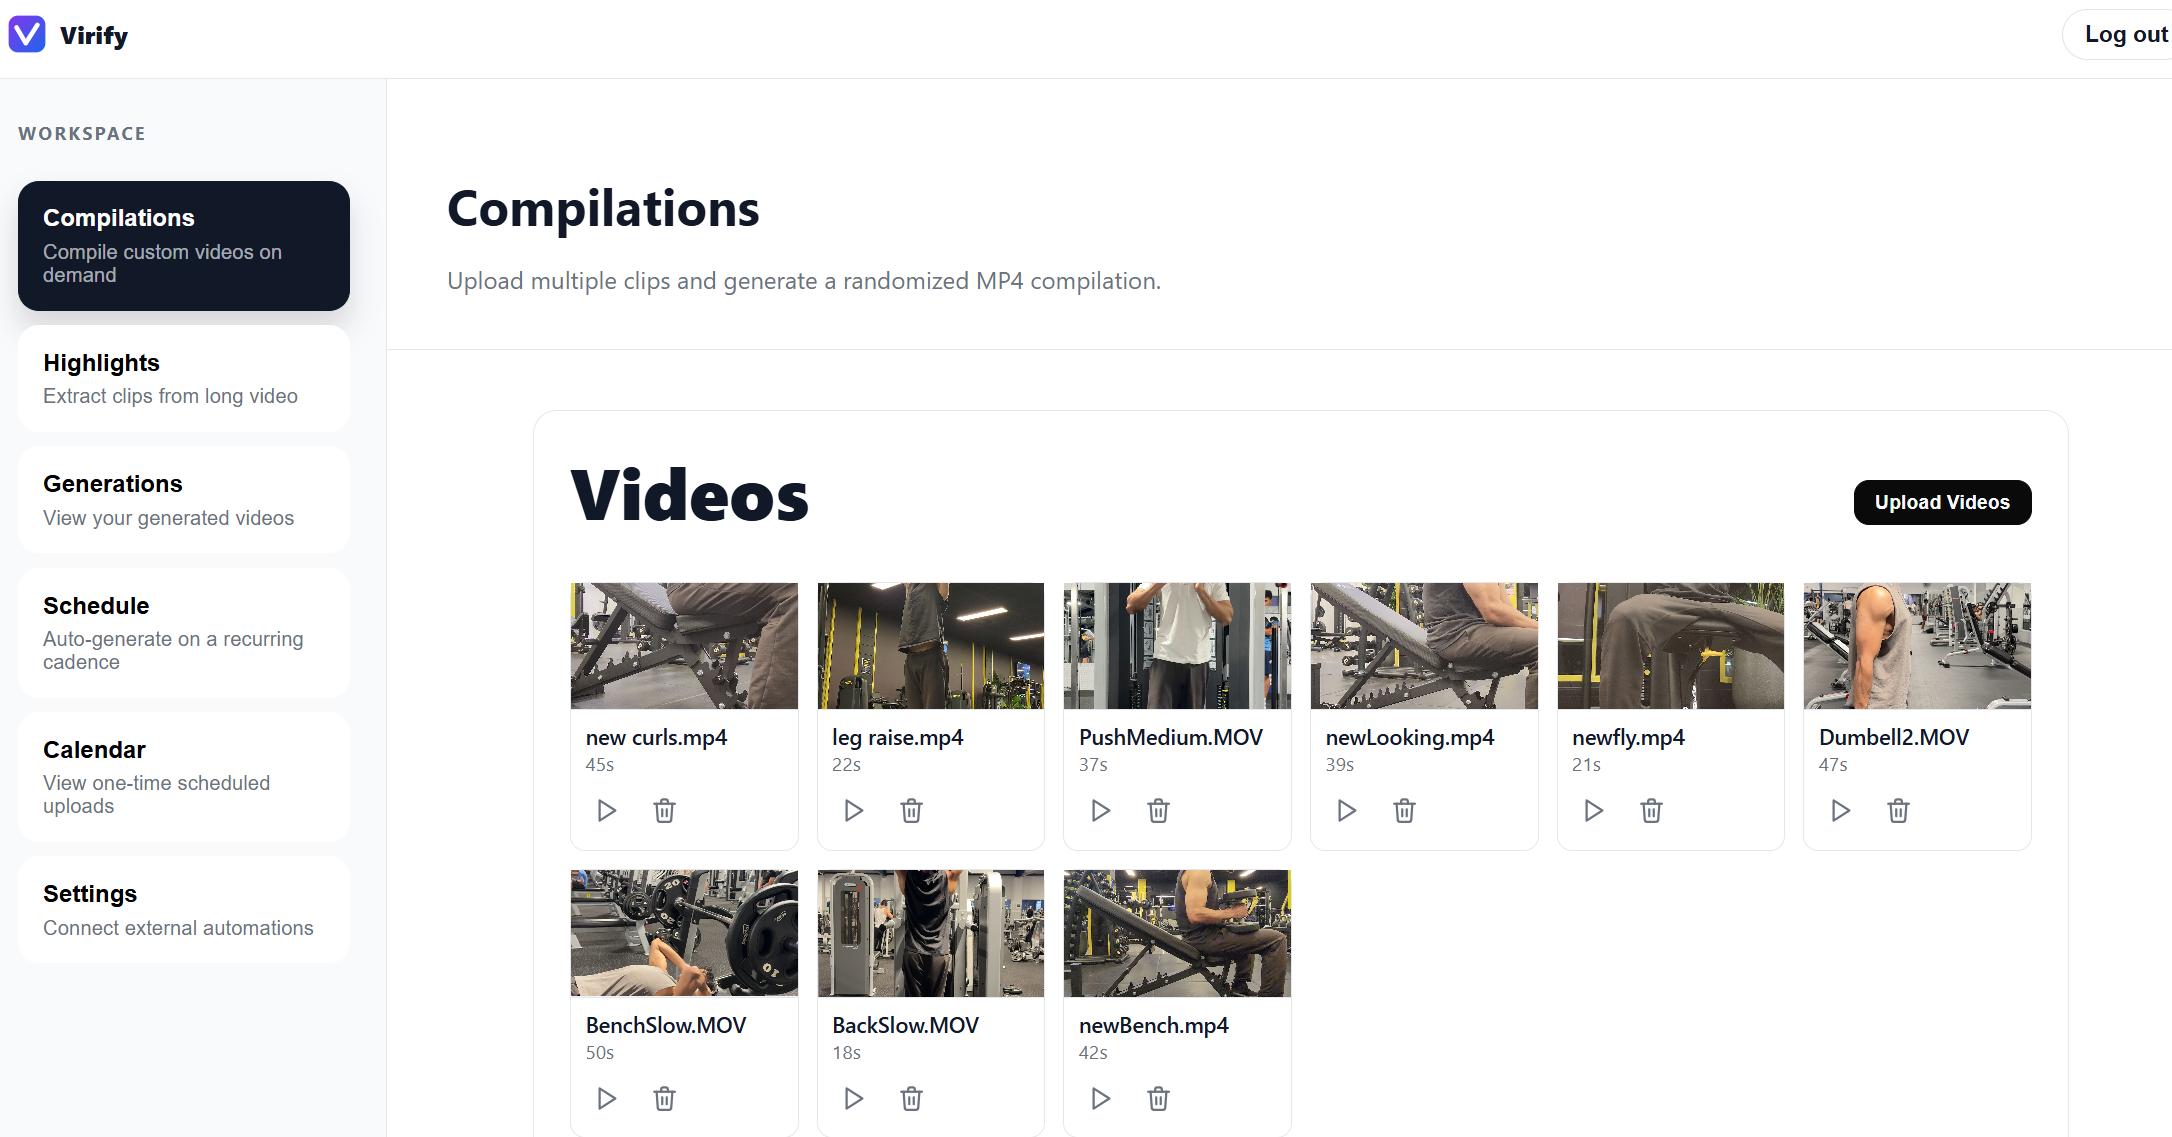Delete the newLooking.mp4 video
Image resolution: width=2172 pixels, height=1137 pixels.
pyautogui.click(x=1404, y=810)
